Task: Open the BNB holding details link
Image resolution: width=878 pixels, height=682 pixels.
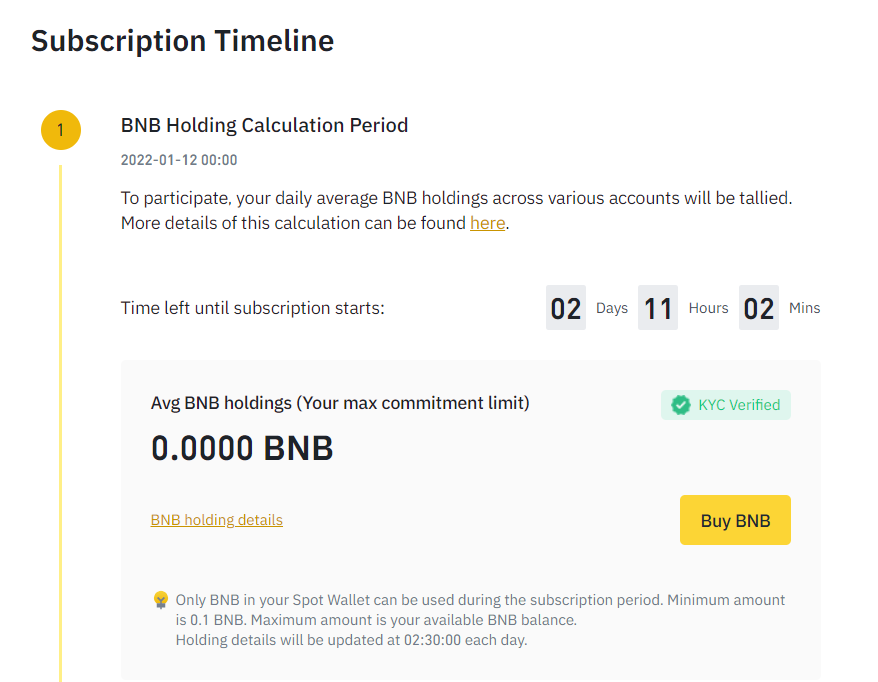Action: coord(216,520)
